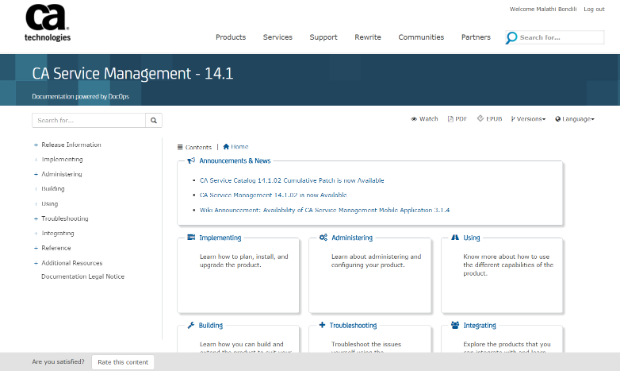Click the CA Technologies logo
Viewport: 620px width, 371px height.
coord(47,23)
